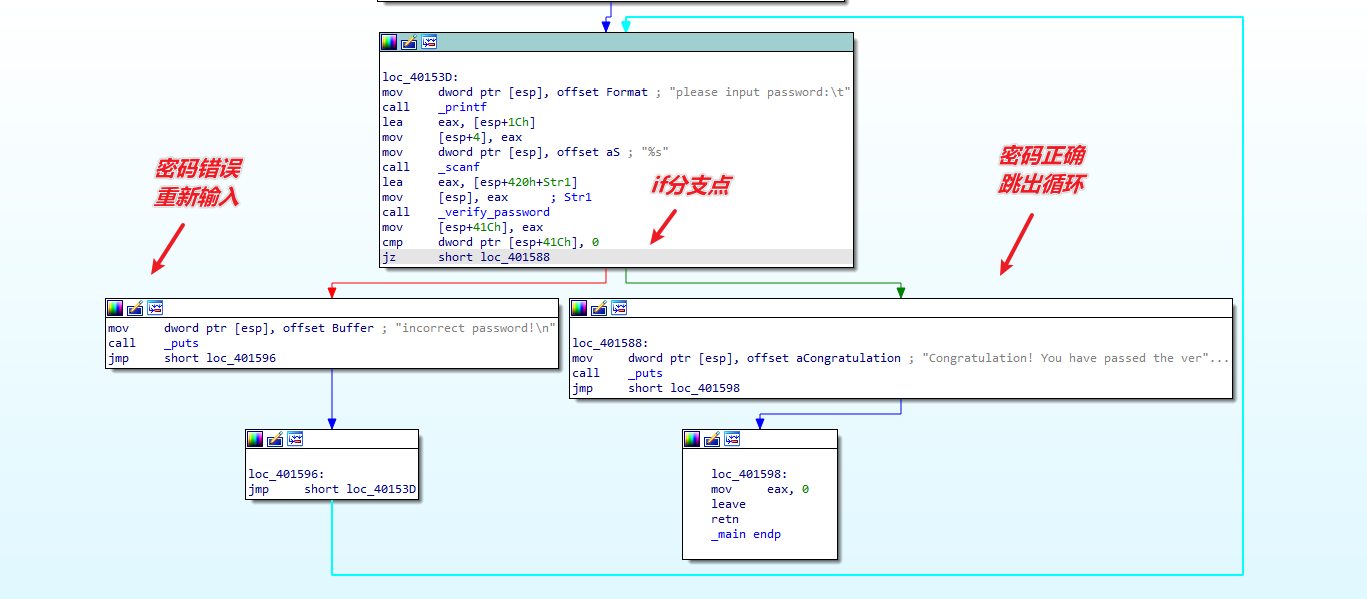This screenshot has width=1367, height=599.
Task: Click the pencil icon on the incorrect password node
Action: [x=135, y=308]
